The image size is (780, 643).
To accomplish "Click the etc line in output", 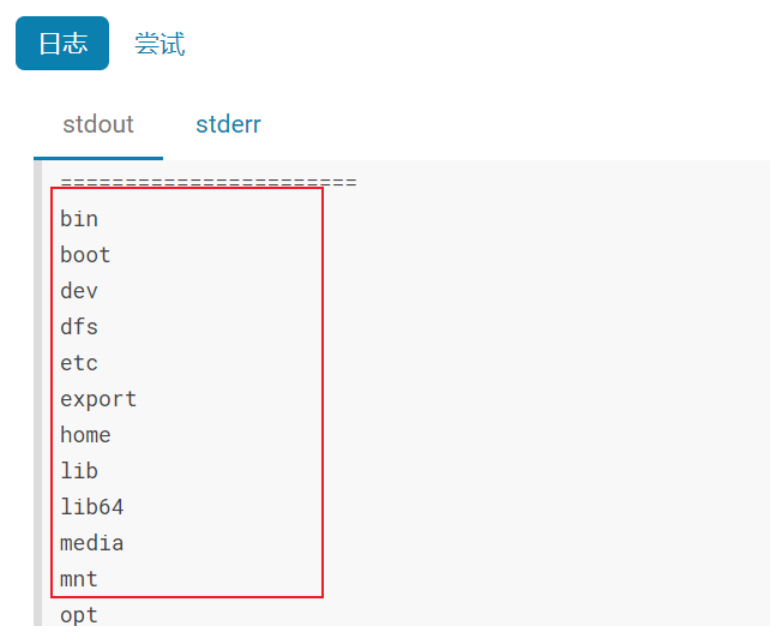I will (79, 363).
